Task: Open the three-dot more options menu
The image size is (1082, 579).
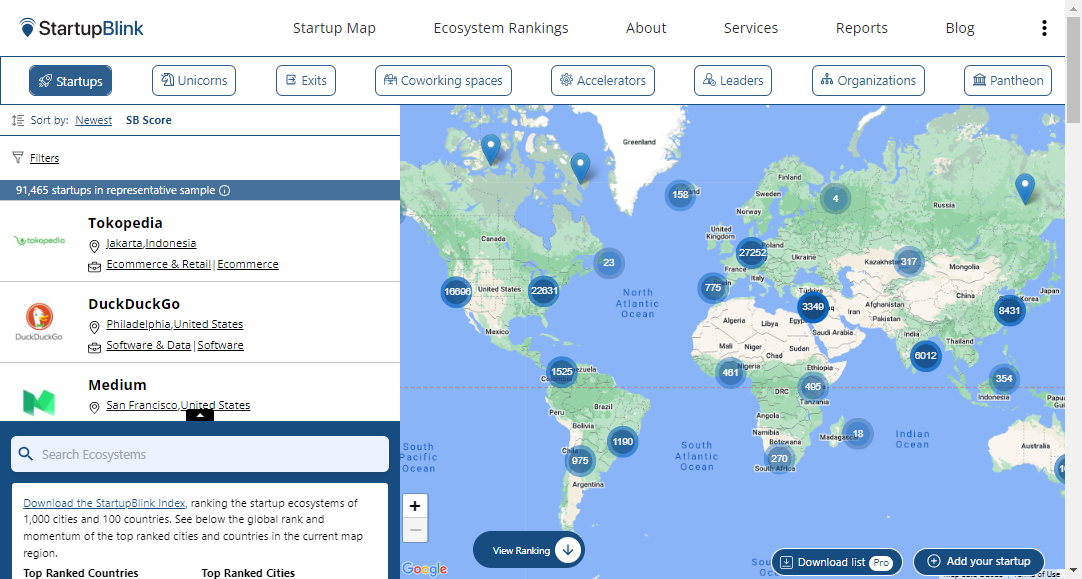Action: pos(1044,28)
